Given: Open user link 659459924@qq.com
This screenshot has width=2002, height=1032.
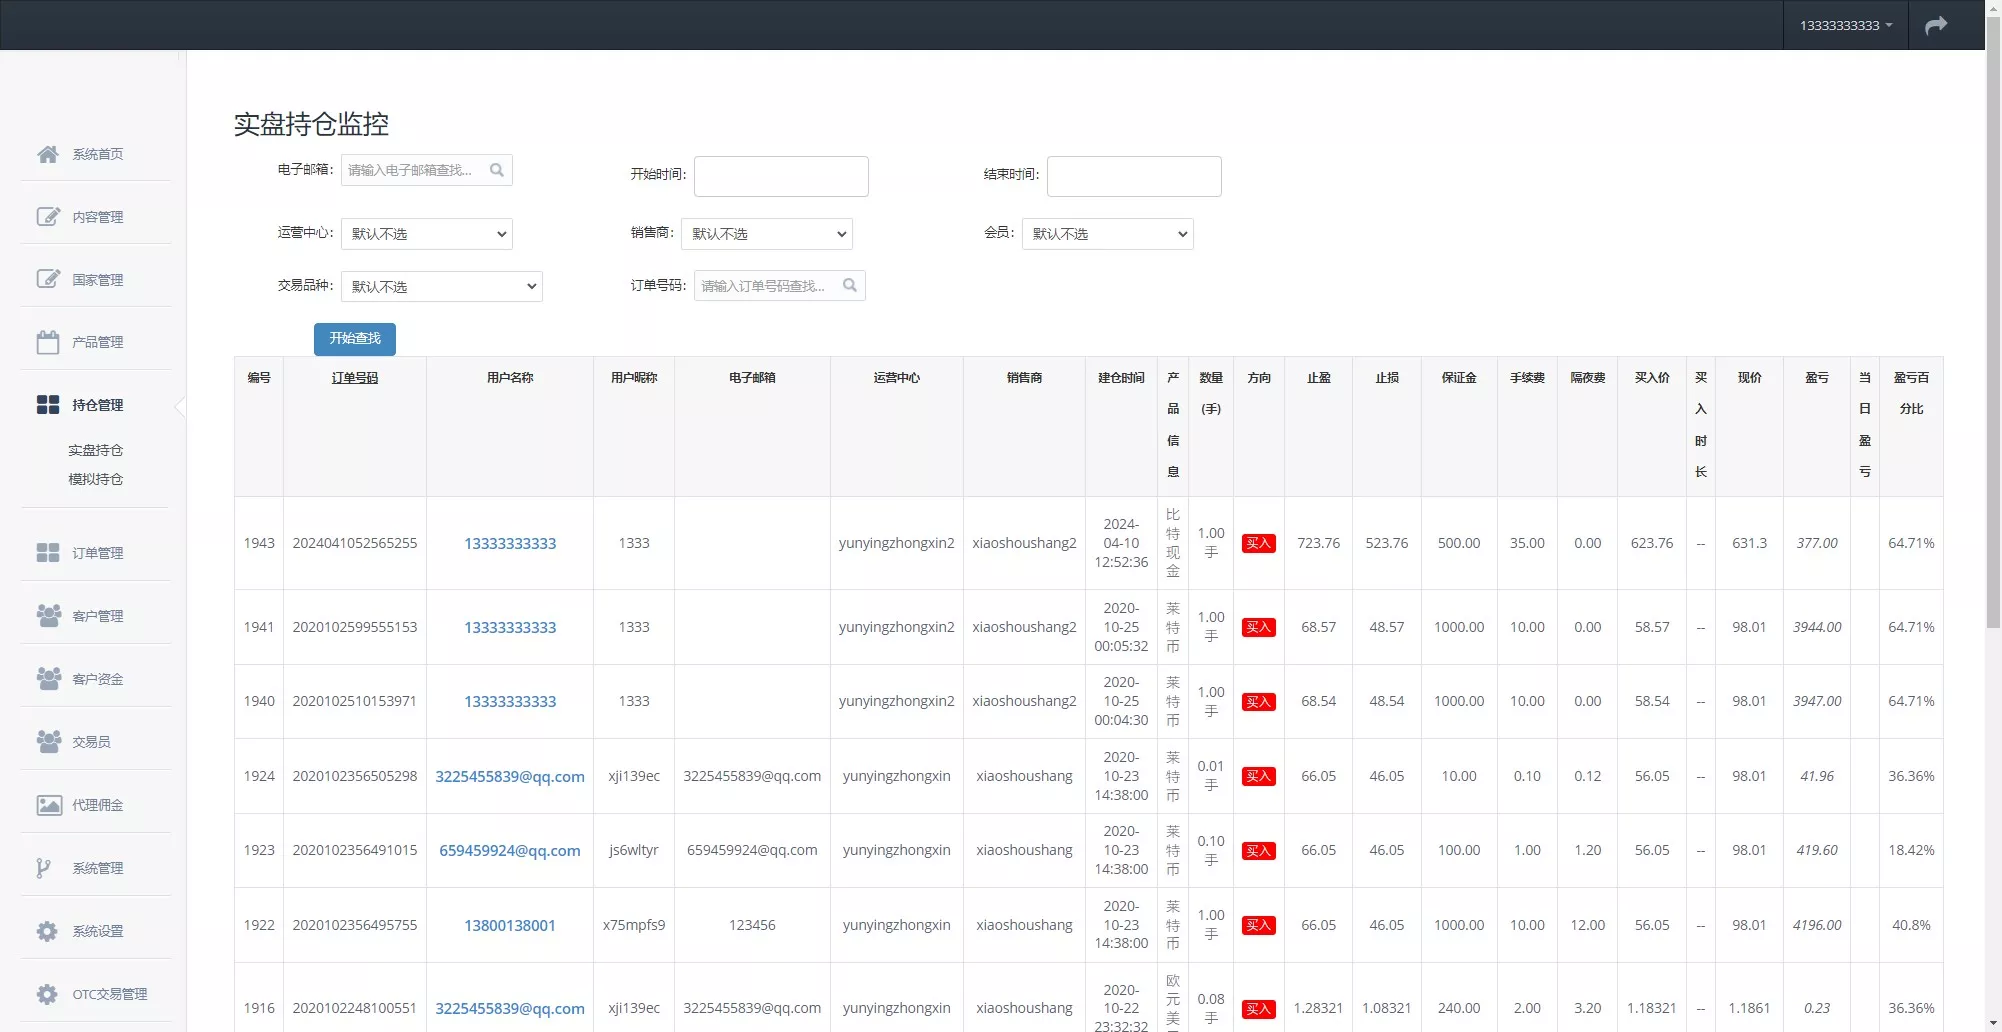Looking at the screenshot, I should tap(509, 851).
